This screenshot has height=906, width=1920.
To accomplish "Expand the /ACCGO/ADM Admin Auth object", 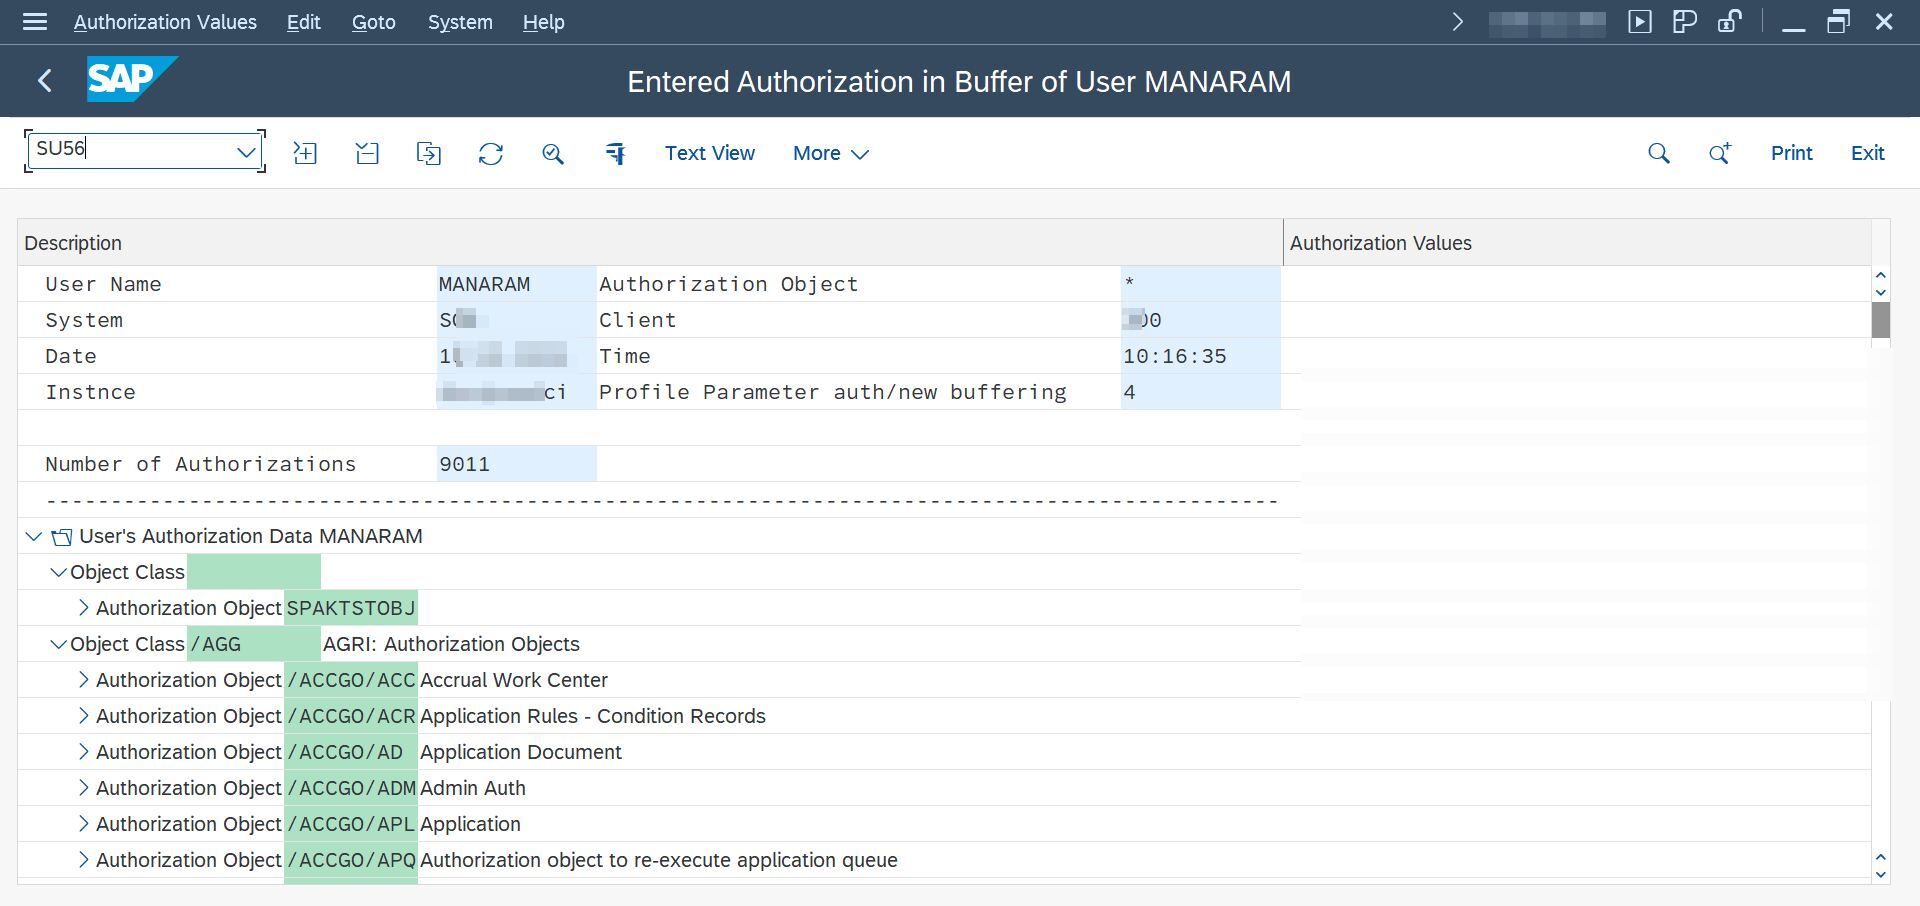I will (84, 788).
